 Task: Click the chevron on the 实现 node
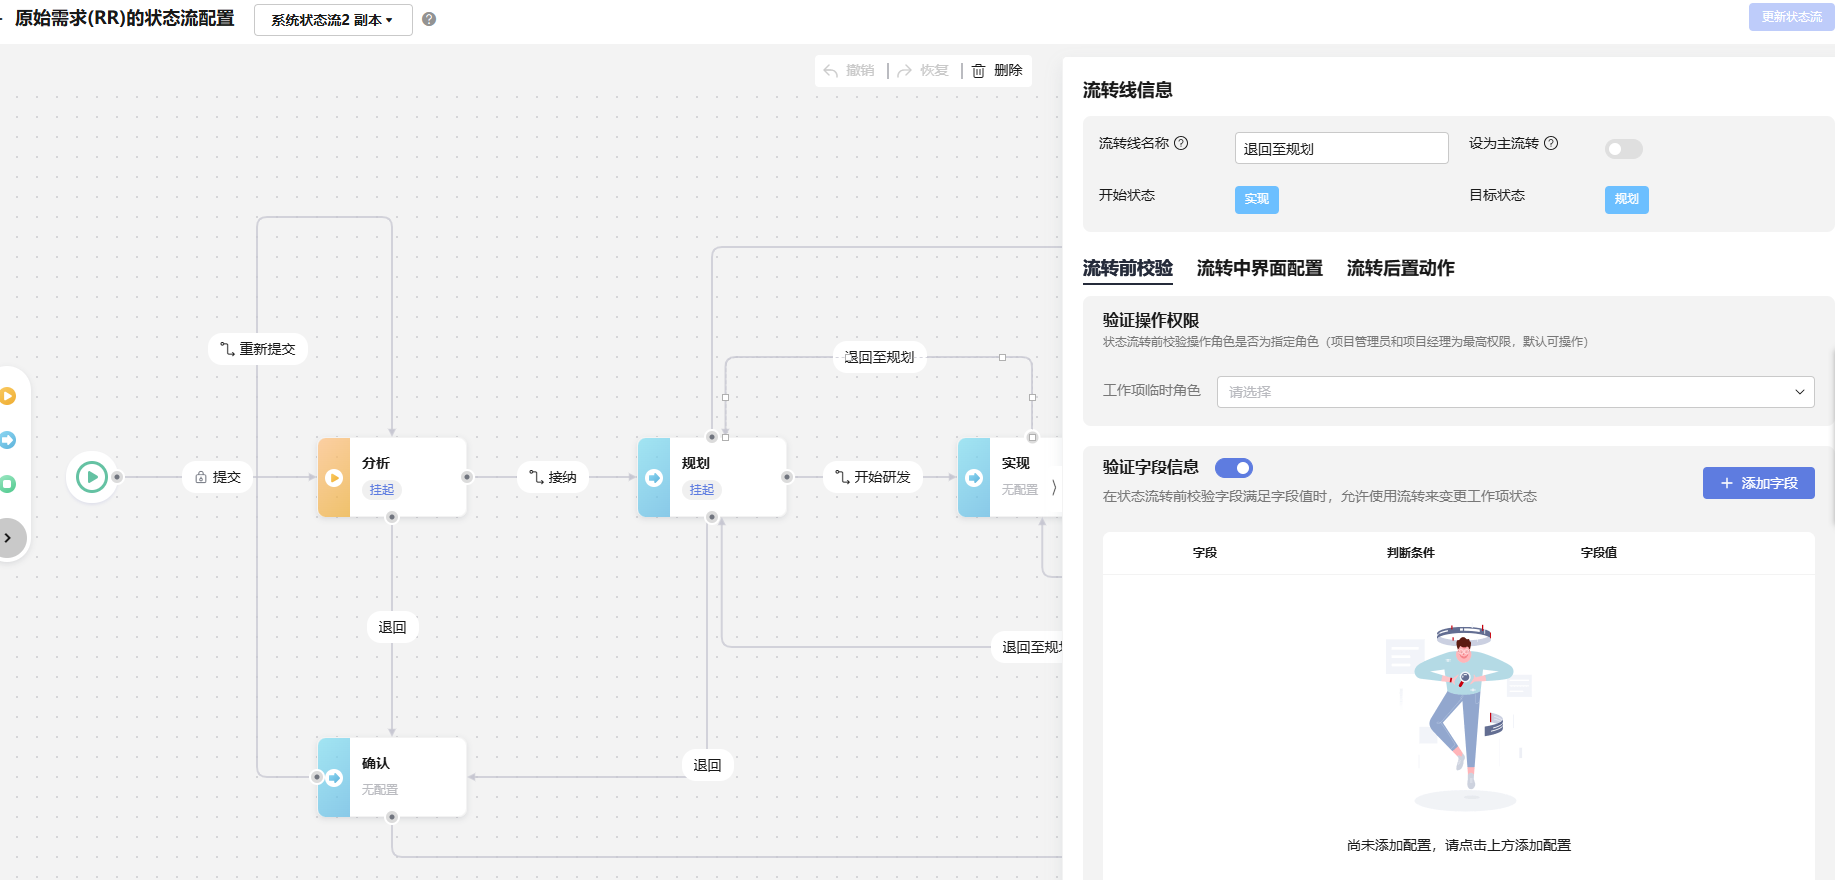coord(1054,488)
